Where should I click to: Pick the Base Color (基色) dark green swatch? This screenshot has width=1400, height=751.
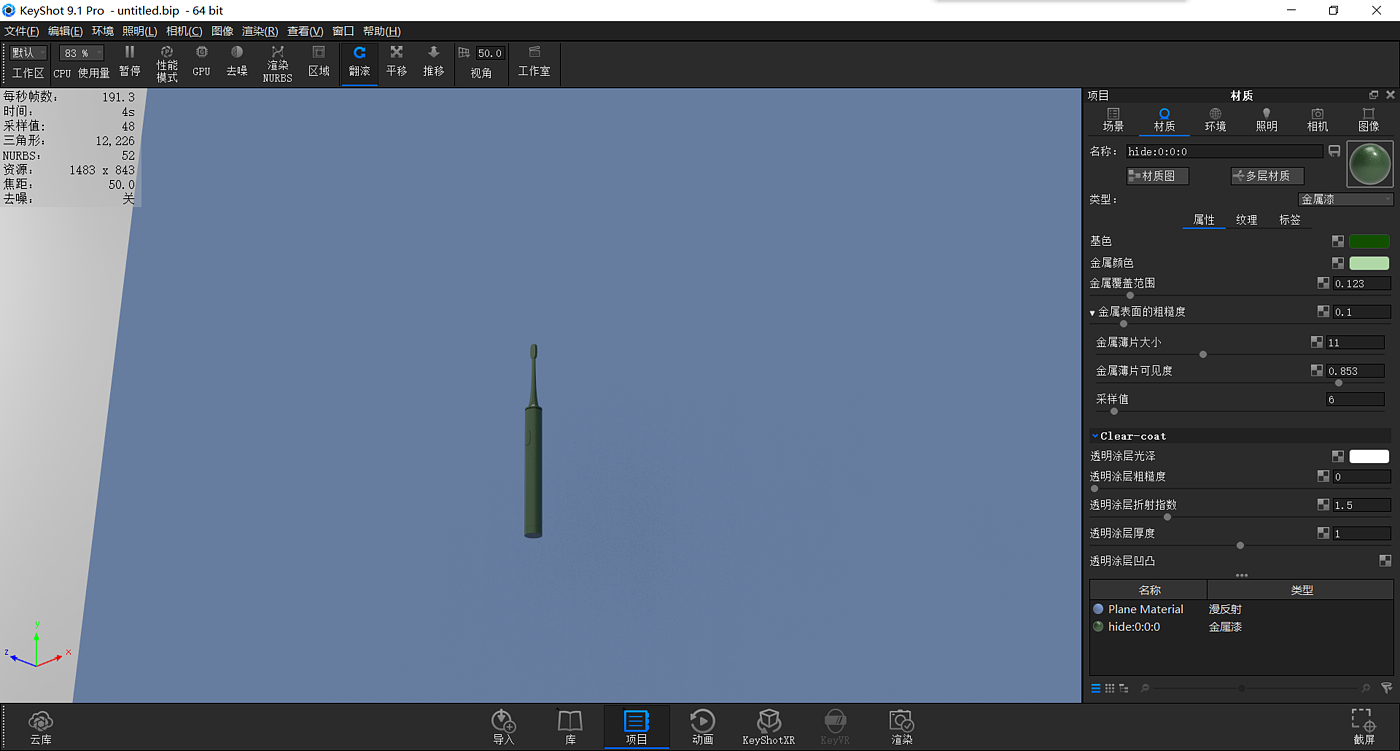click(x=1369, y=241)
